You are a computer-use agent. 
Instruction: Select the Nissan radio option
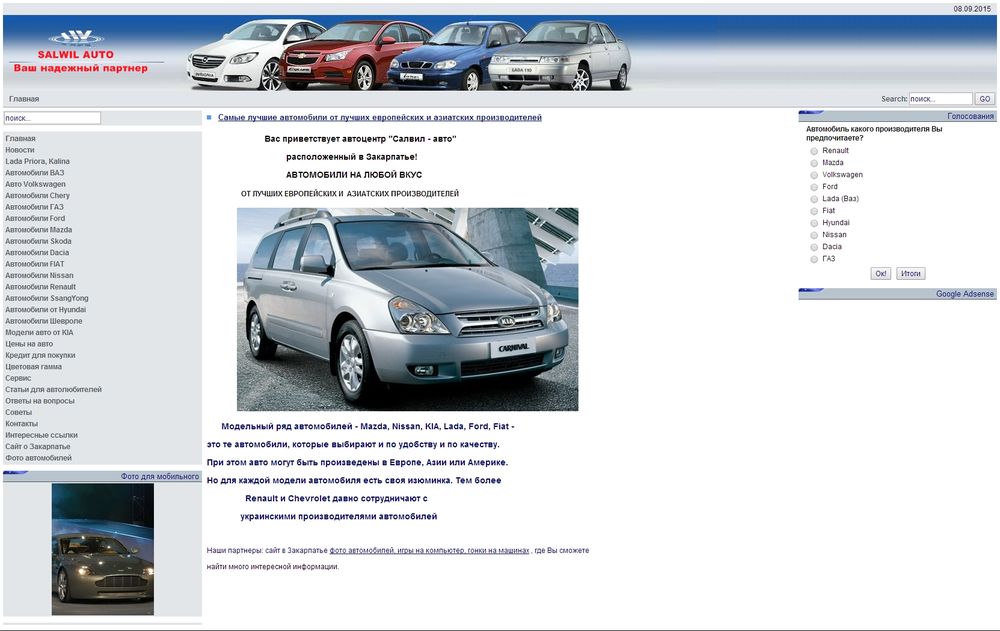[x=814, y=235]
